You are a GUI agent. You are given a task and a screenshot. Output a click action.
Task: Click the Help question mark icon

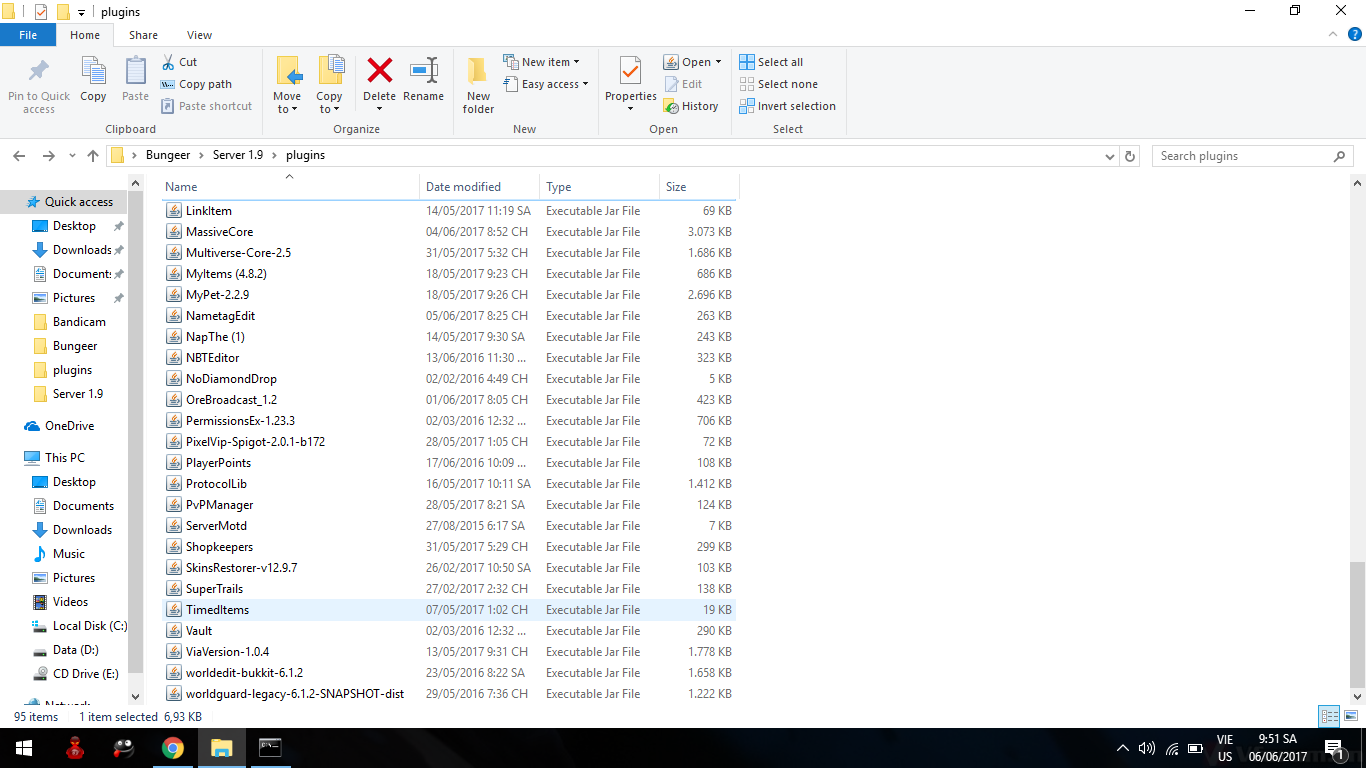click(x=1355, y=35)
